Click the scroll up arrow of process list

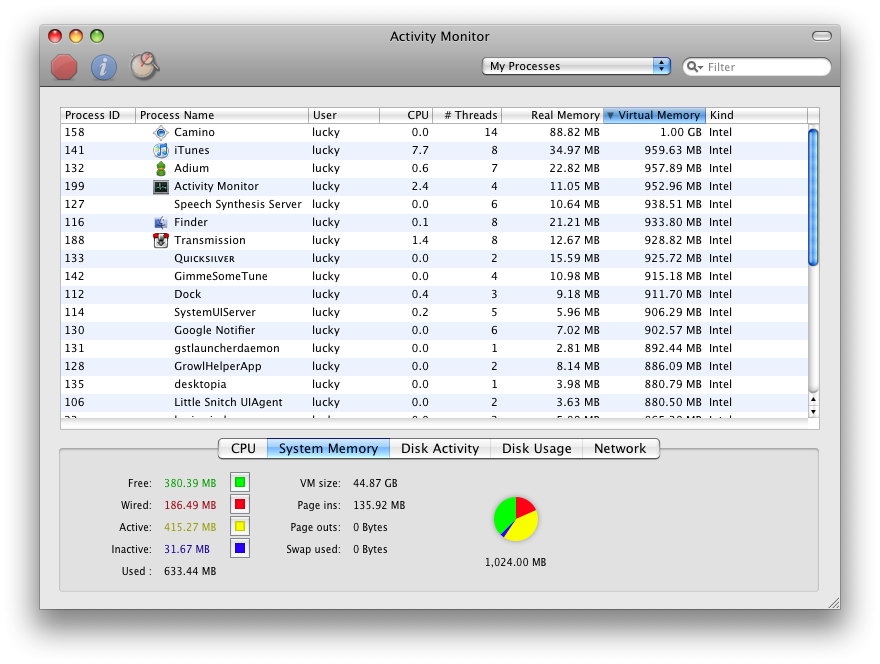coord(813,400)
